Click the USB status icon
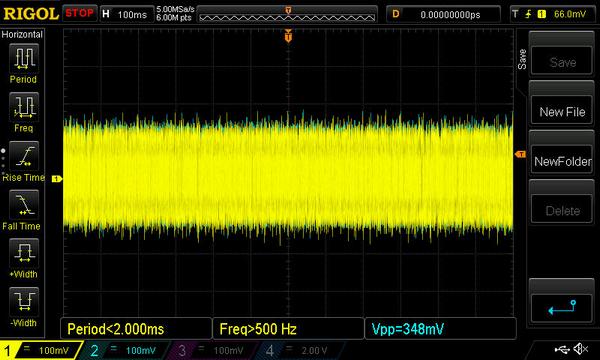 [562, 349]
